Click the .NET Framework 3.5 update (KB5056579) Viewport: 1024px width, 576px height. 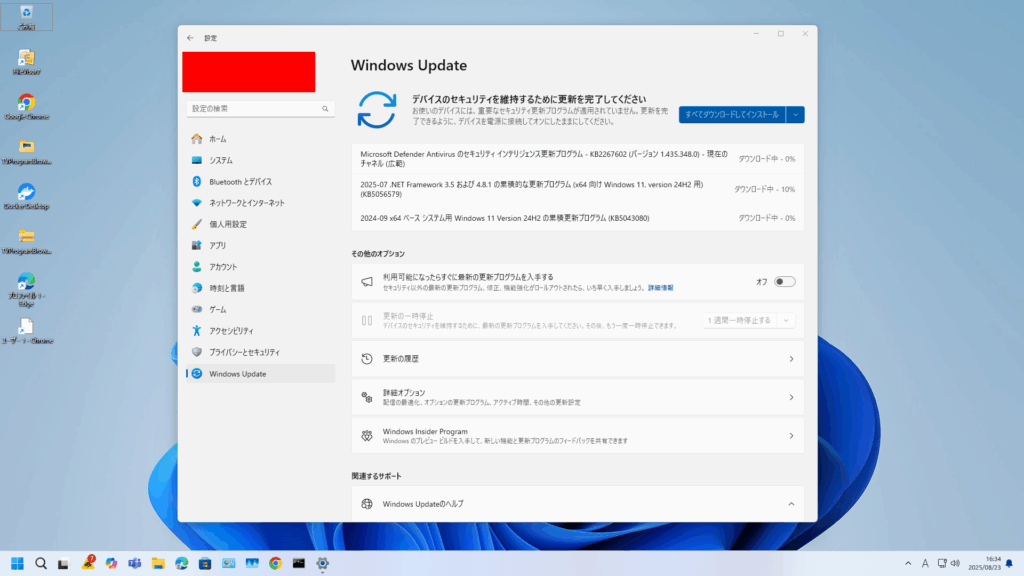tap(578, 189)
